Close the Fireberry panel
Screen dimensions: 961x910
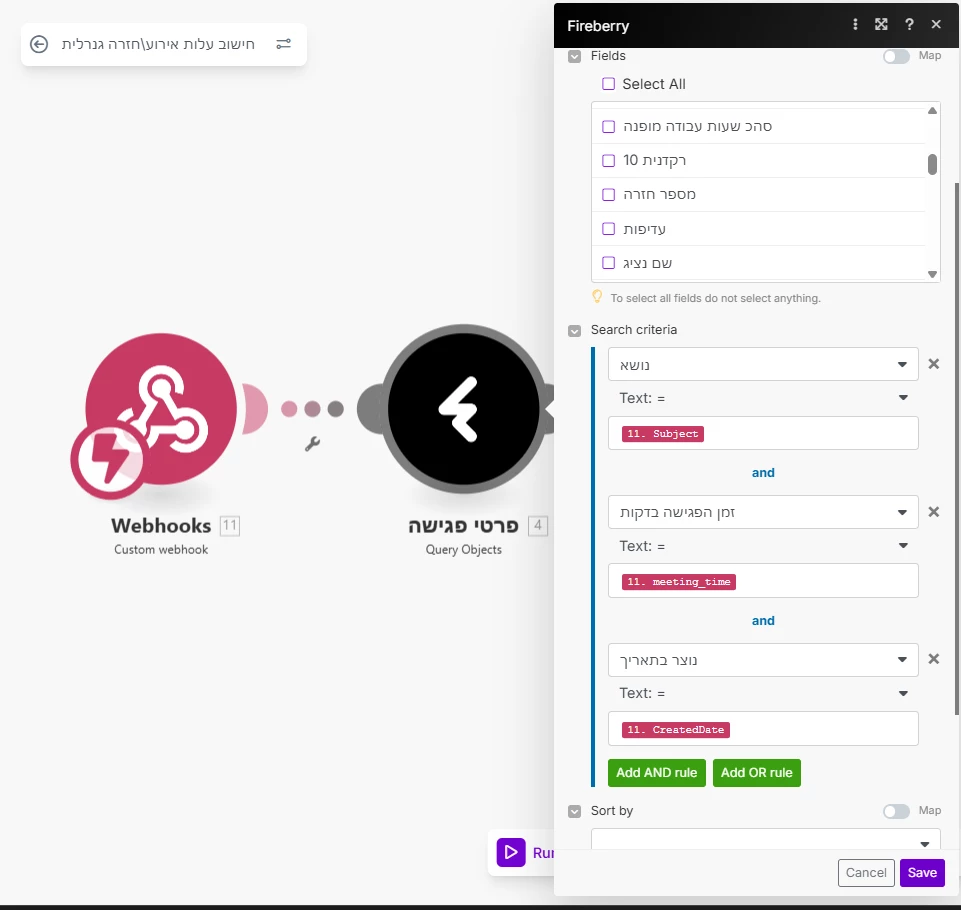pyautogui.click(x=936, y=25)
